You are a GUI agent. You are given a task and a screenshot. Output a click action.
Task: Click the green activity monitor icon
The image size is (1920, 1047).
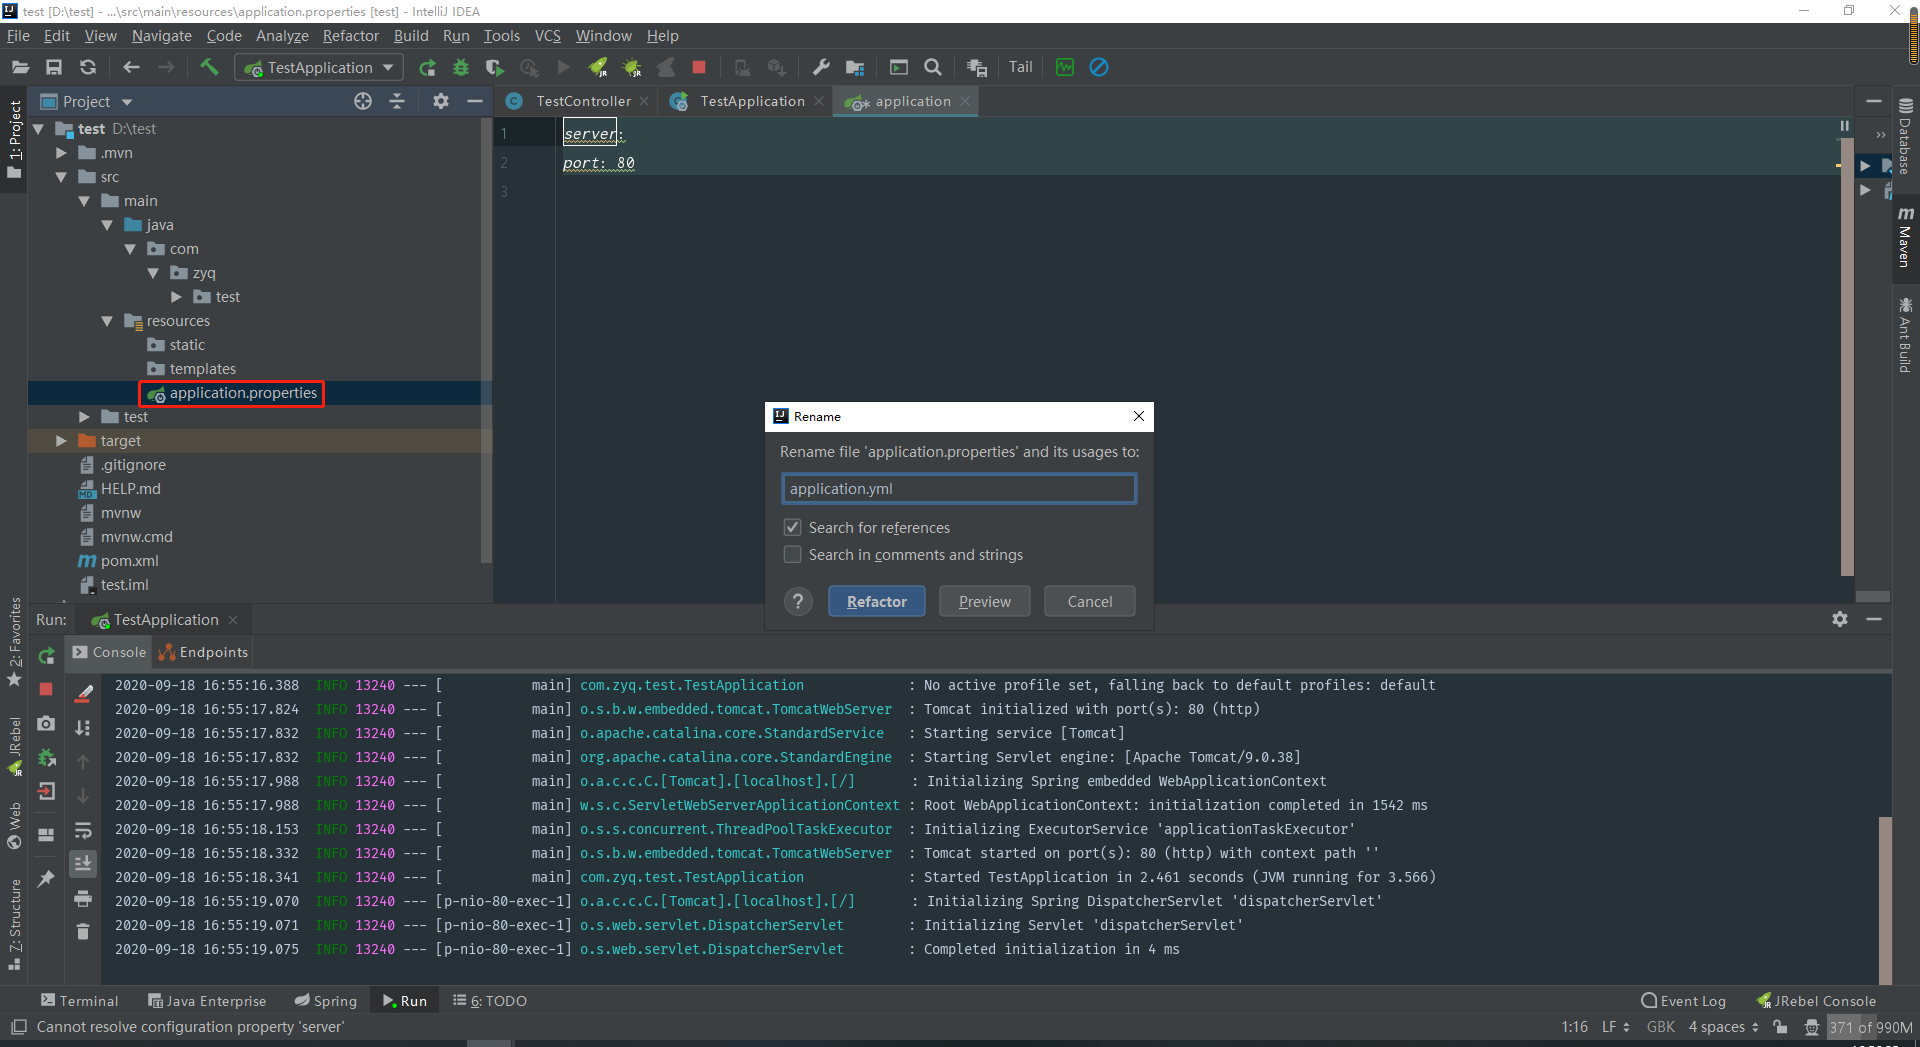(x=1065, y=67)
